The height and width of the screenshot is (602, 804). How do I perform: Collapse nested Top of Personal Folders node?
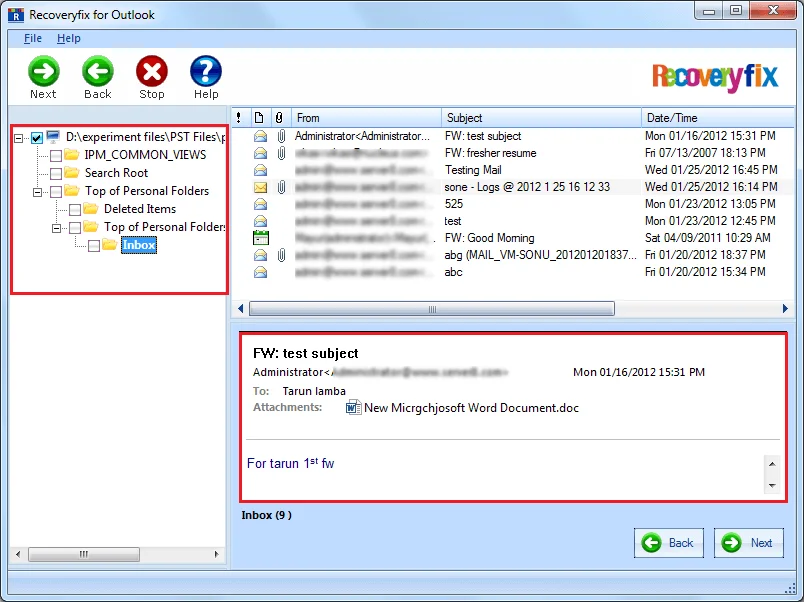56,228
